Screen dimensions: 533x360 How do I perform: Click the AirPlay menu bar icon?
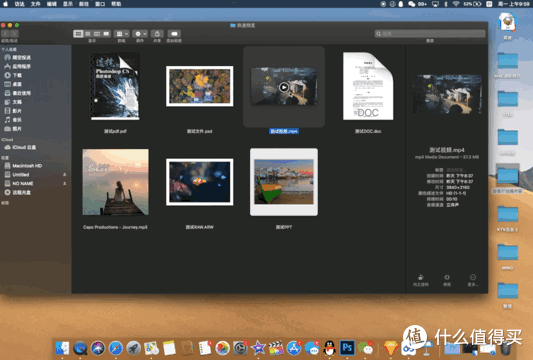click(x=435, y=4)
